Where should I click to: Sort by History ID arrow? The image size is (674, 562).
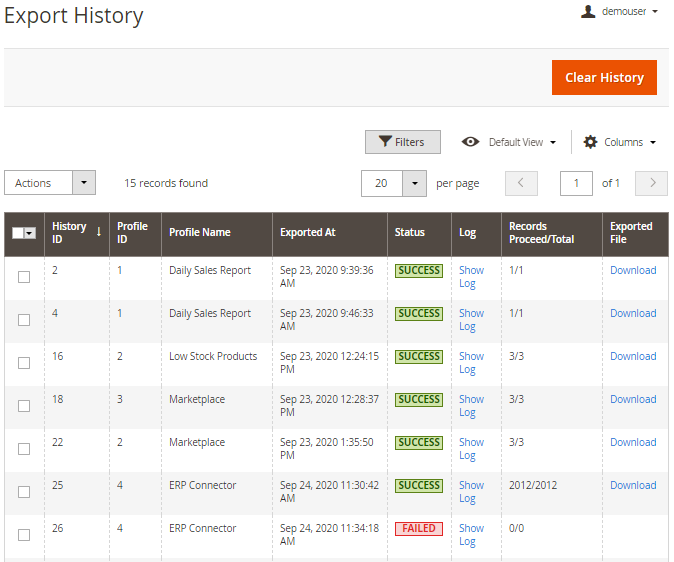click(99, 232)
